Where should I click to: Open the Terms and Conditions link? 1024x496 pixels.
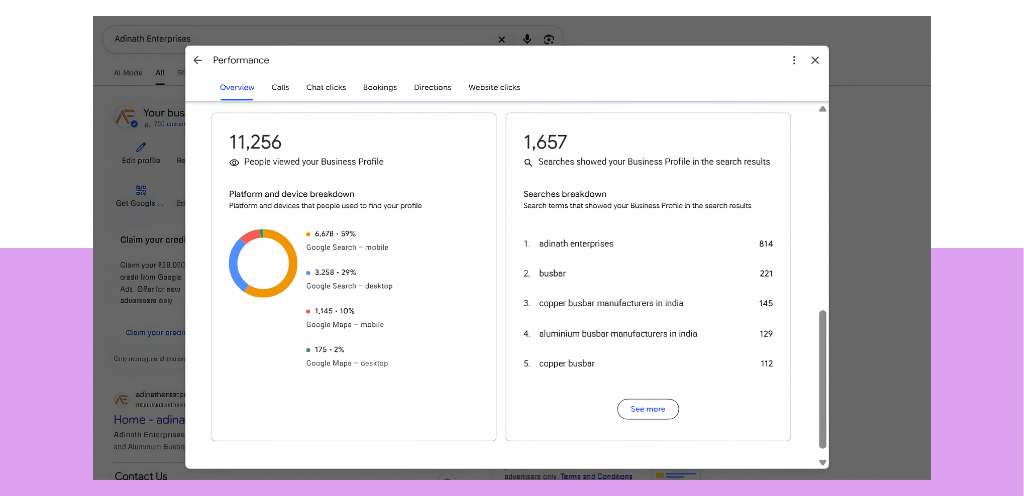(596, 476)
